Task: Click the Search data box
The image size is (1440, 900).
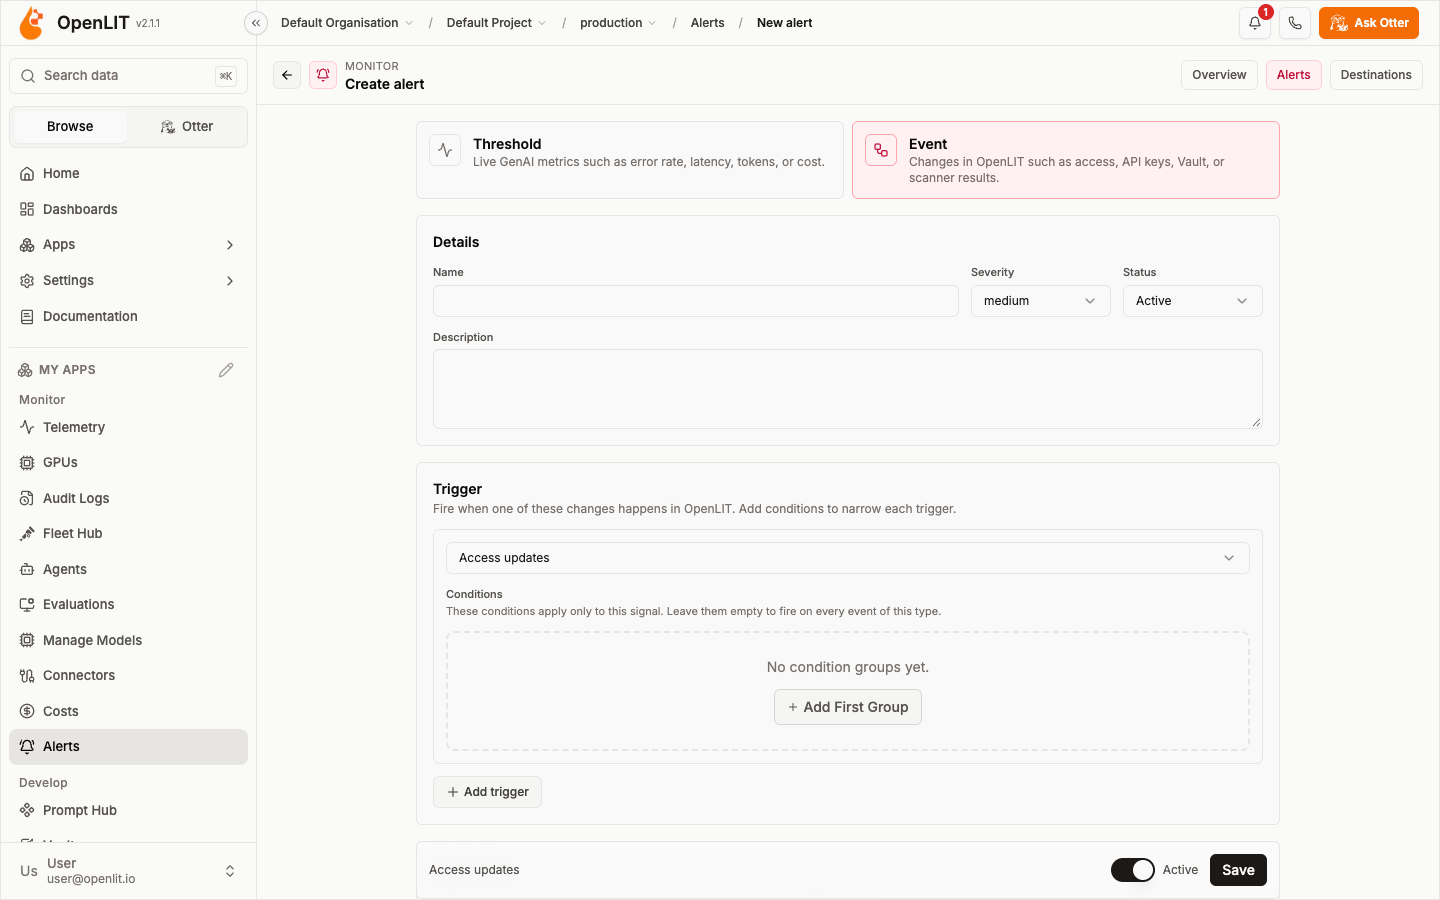Action: point(128,76)
